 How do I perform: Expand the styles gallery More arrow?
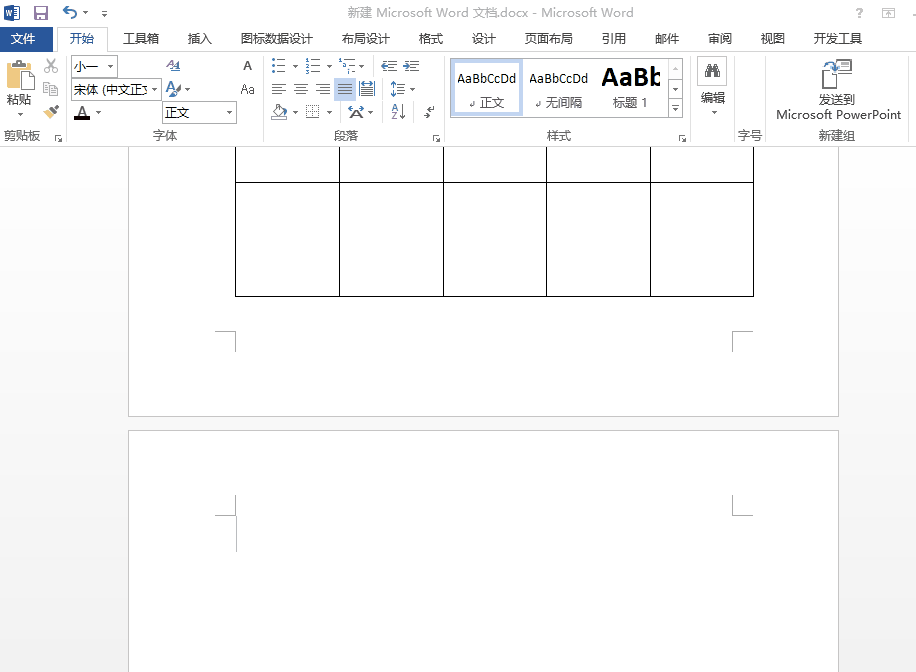[676, 108]
